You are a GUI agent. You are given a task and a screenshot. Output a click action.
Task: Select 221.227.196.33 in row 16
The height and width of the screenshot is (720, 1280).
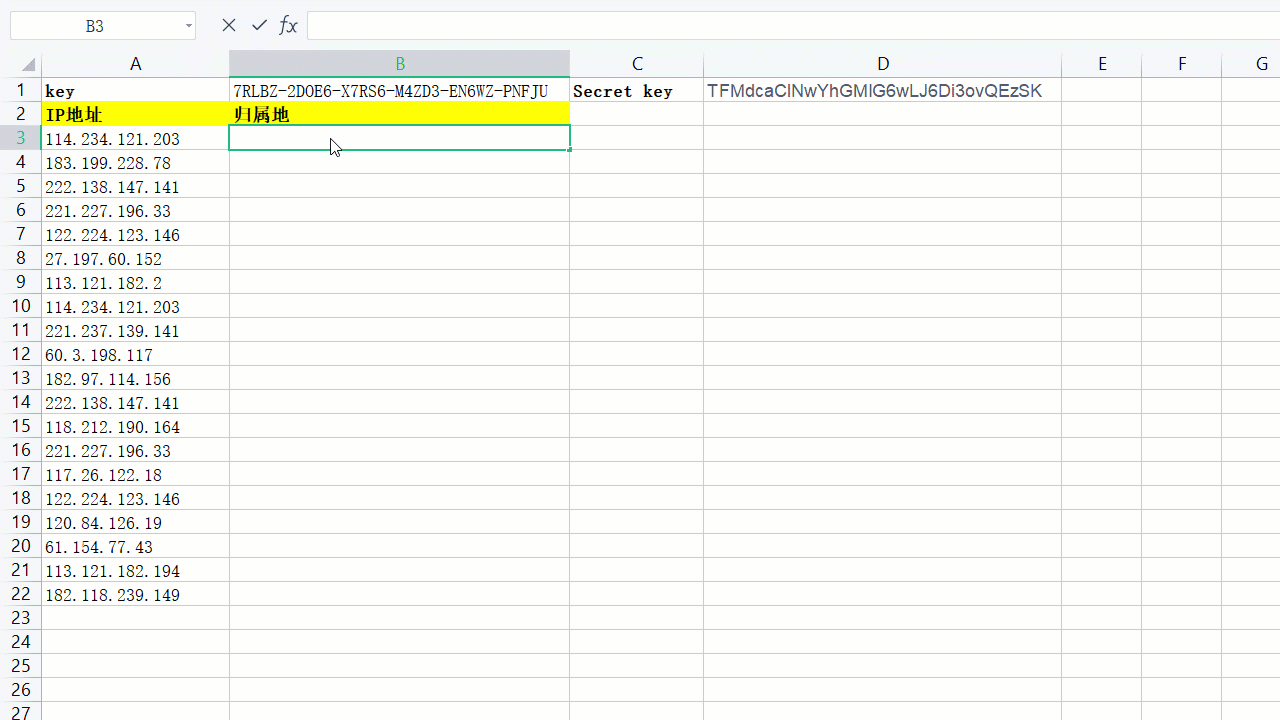tap(136, 450)
